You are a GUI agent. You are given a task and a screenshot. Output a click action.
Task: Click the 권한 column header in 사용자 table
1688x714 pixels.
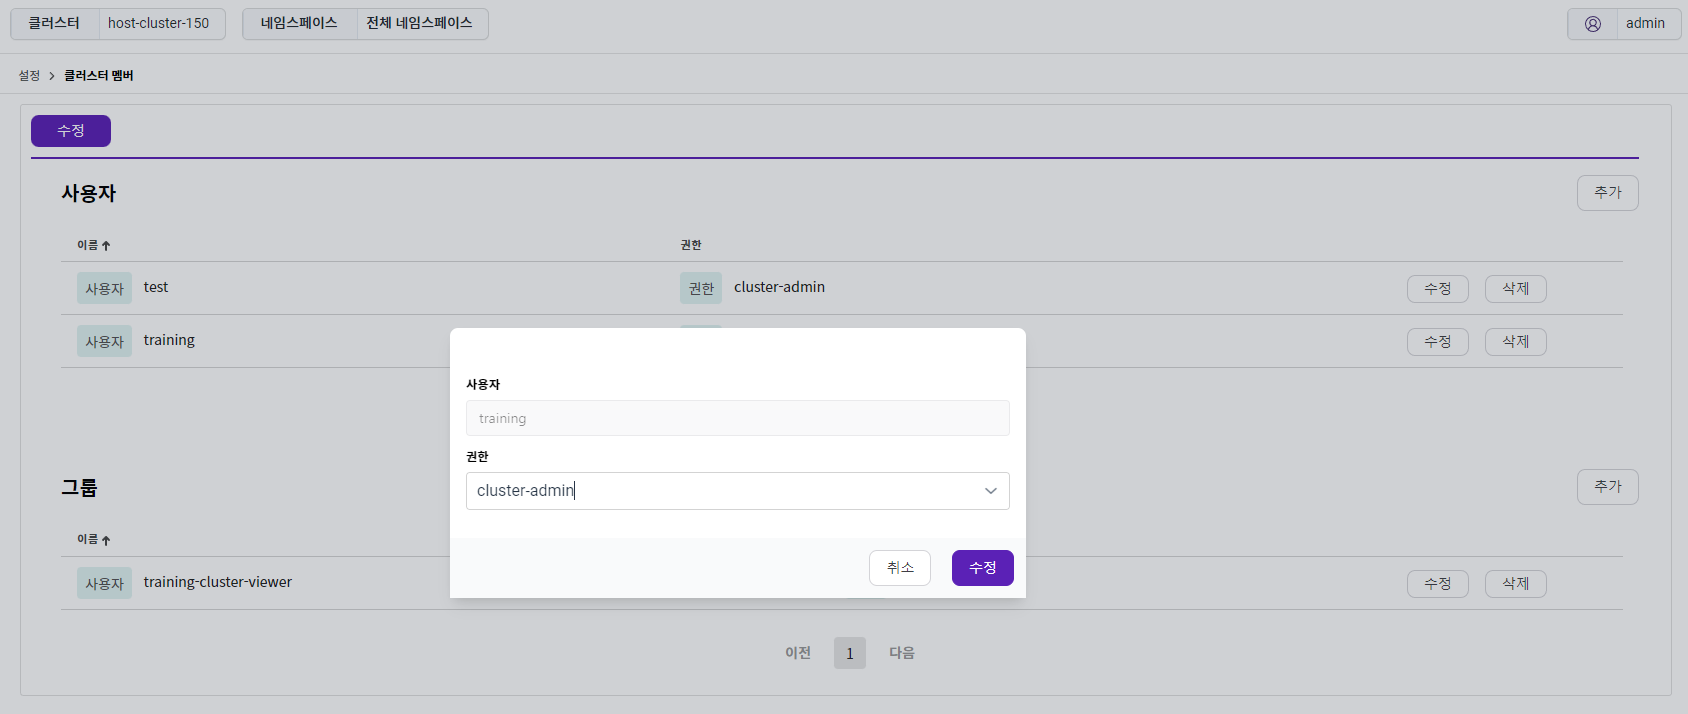(691, 246)
